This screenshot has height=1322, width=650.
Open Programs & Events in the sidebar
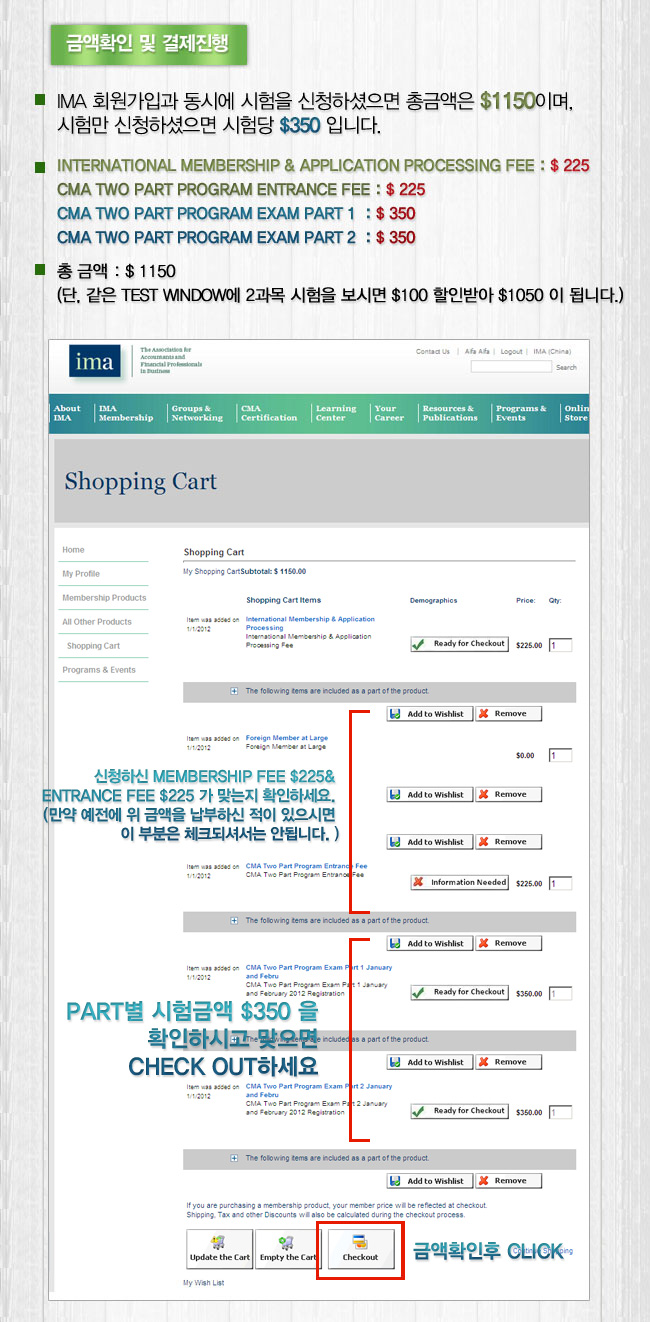click(x=99, y=670)
